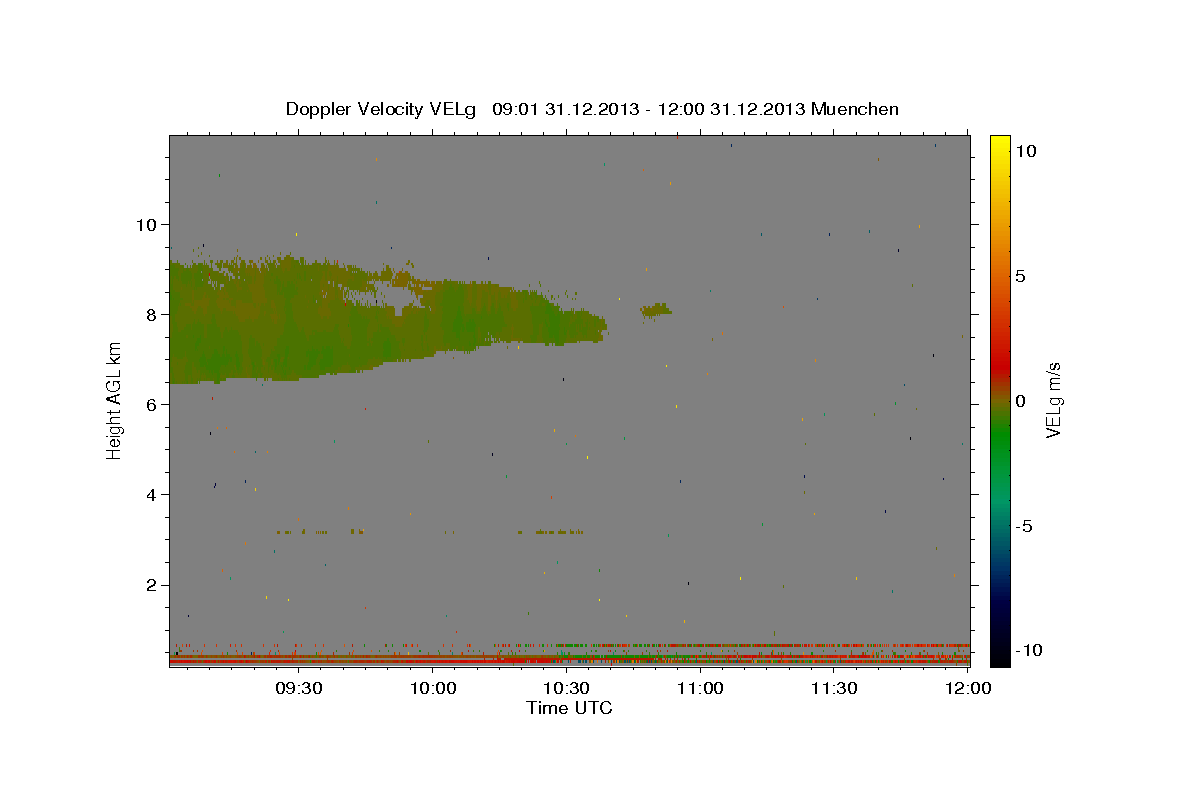Click the colorbar label '0'

1020,401
